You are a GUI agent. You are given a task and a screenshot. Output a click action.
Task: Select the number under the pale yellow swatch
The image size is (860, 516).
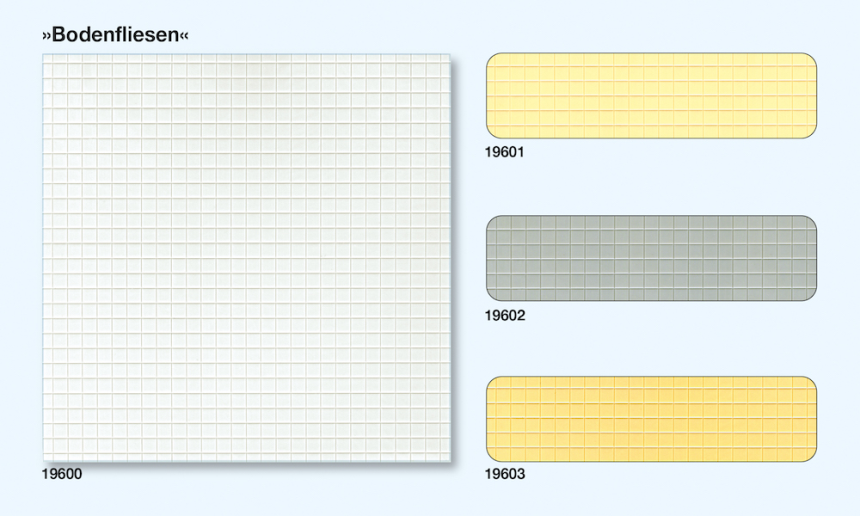(504, 153)
